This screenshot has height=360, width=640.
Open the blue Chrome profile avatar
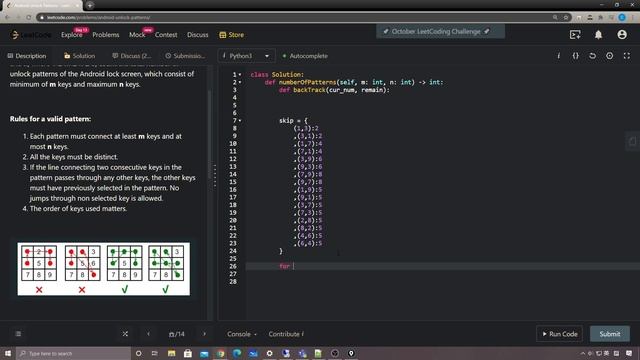click(622, 17)
